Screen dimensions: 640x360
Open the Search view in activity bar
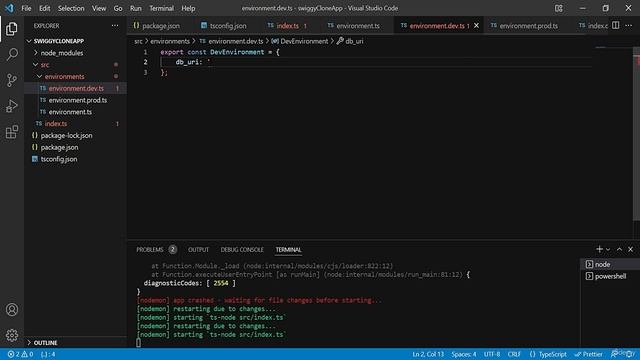pyautogui.click(x=12, y=54)
